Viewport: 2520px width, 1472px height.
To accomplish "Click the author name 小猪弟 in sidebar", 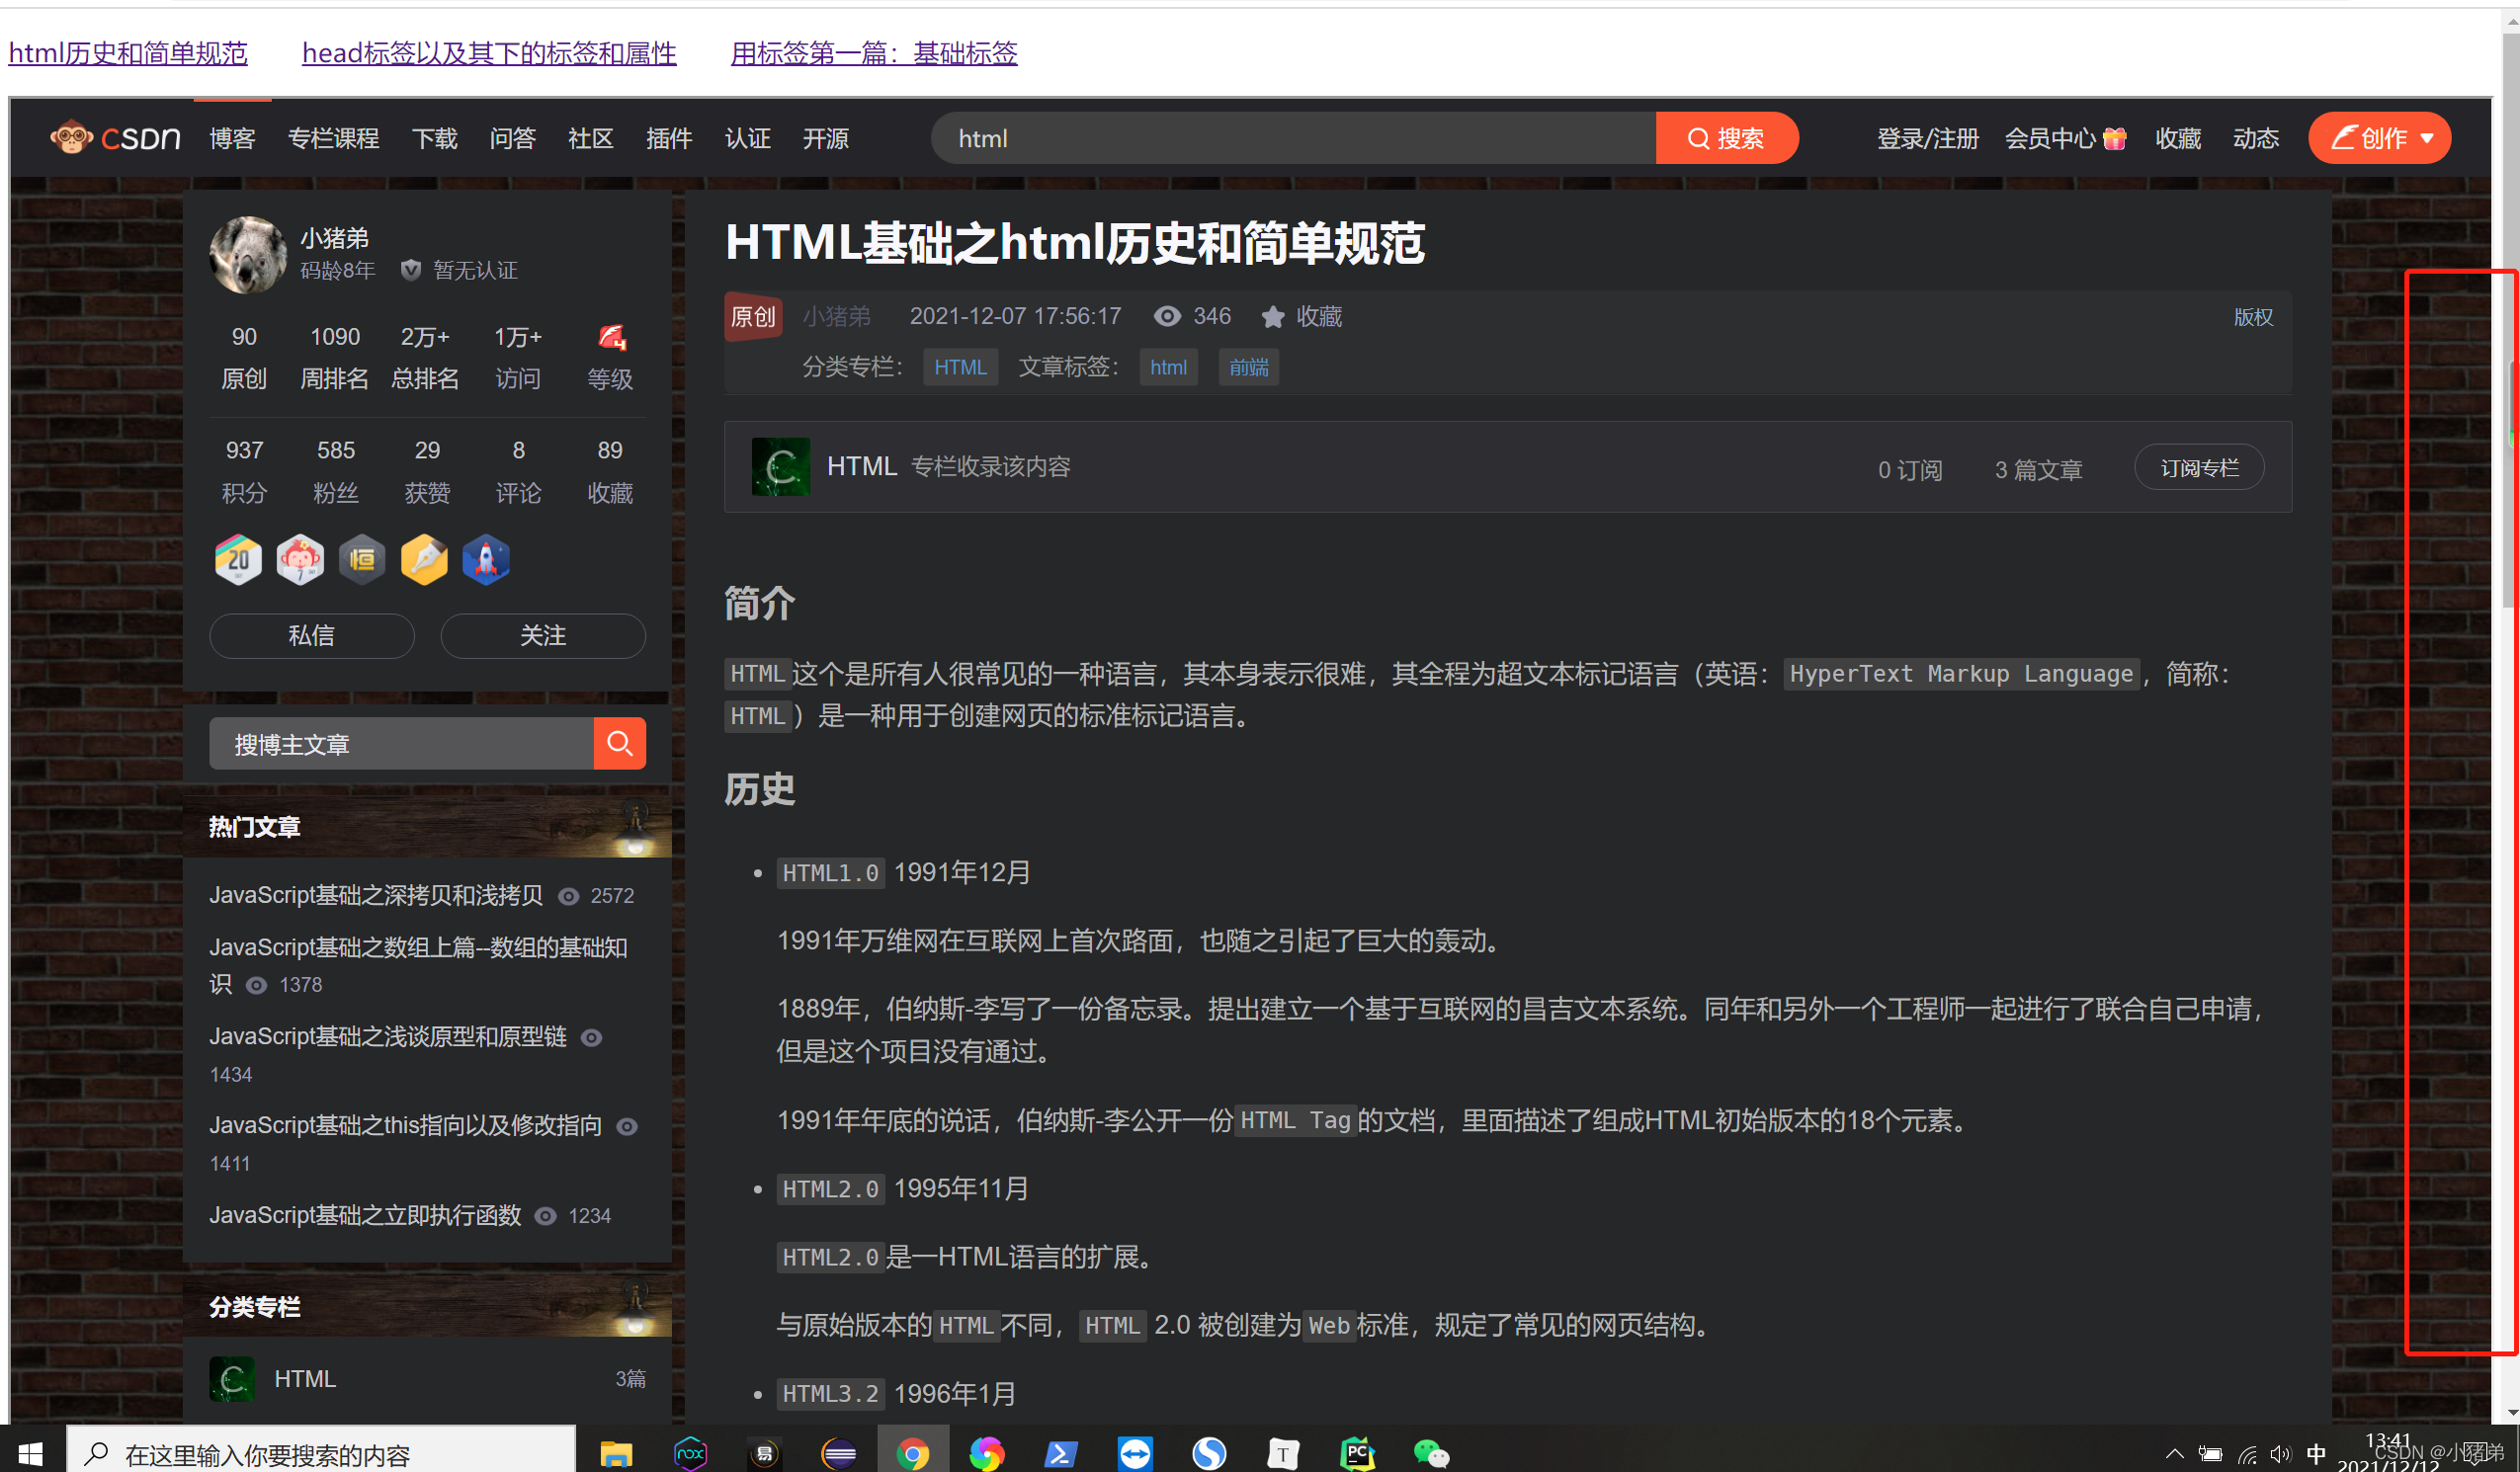I will 334,238.
